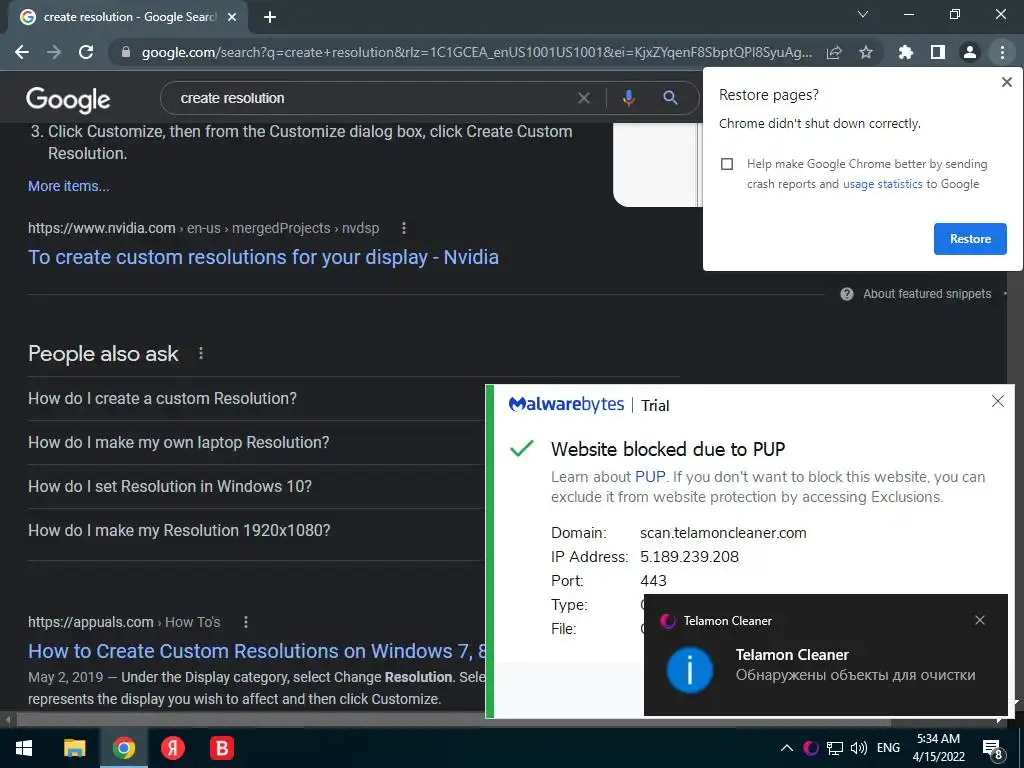
Task: Clear the Google search box text
Action: [x=584, y=98]
